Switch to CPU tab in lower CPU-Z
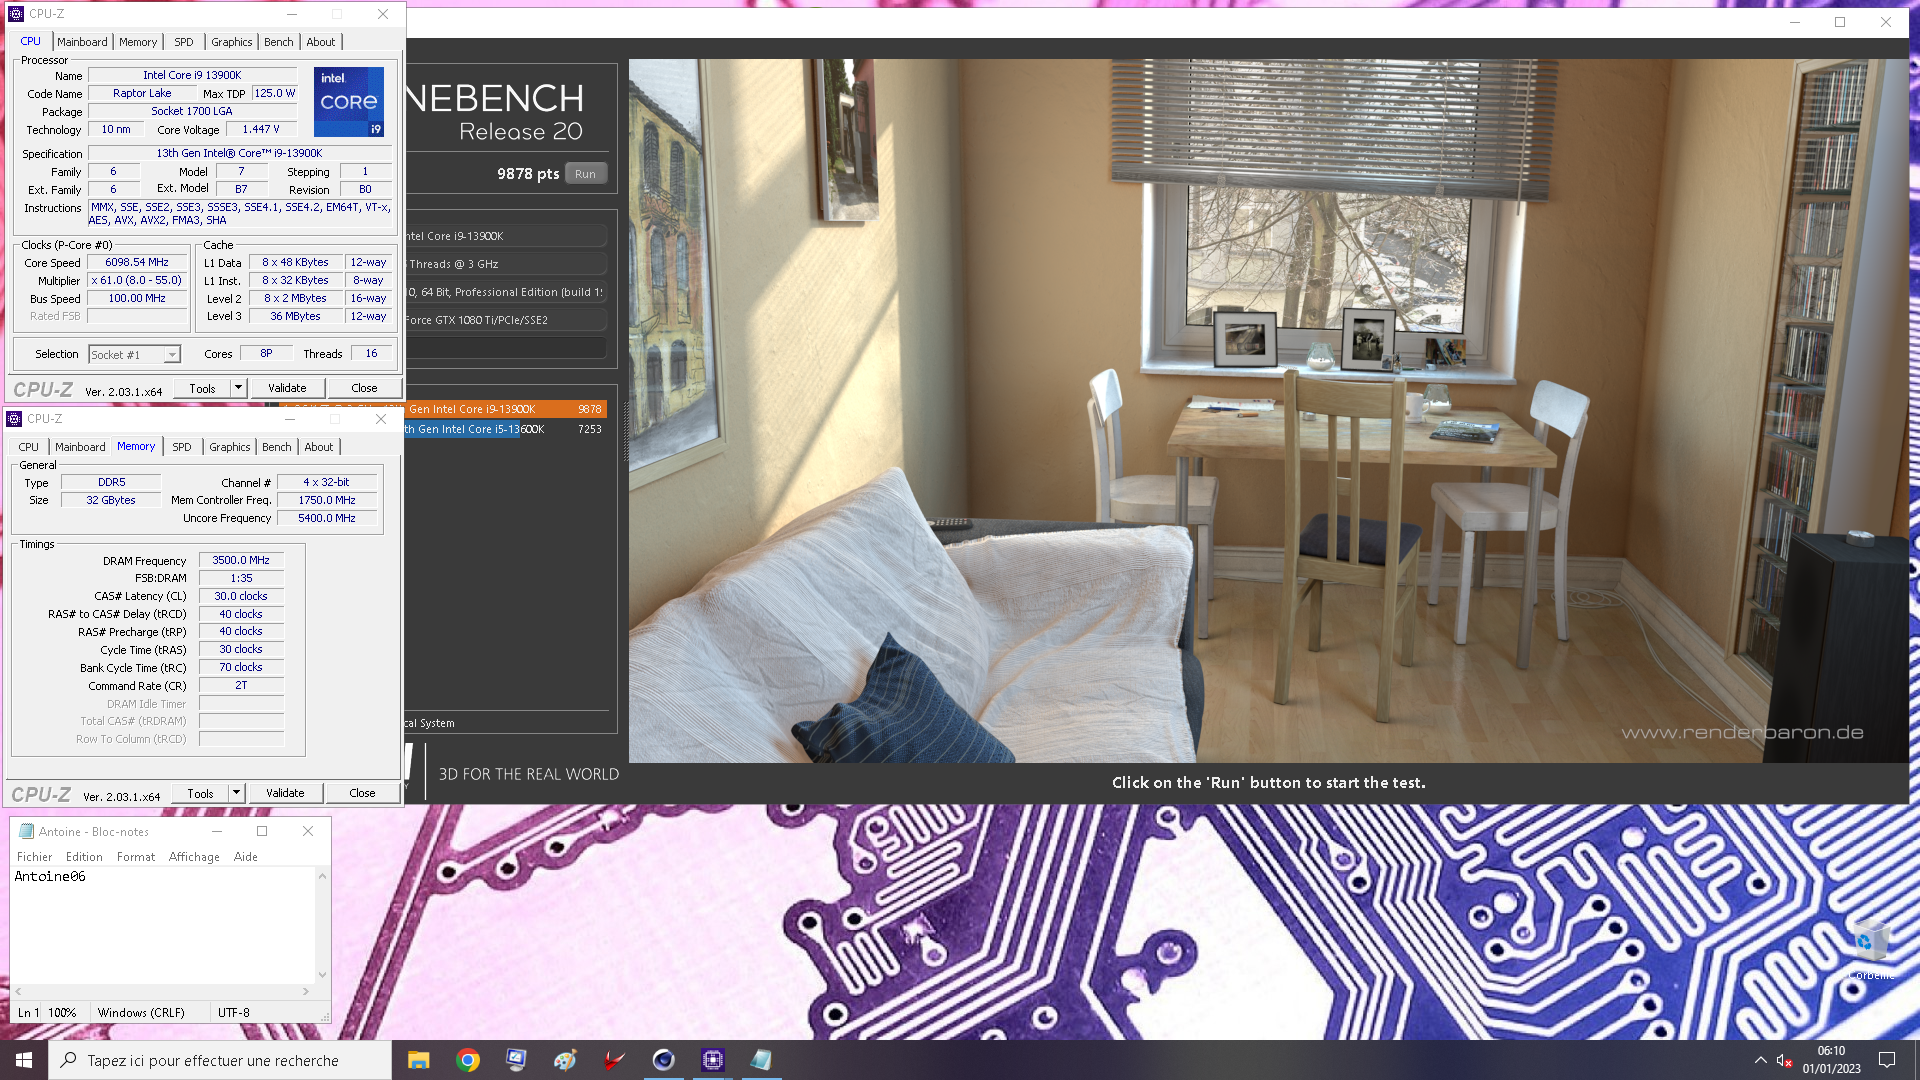 (x=29, y=447)
